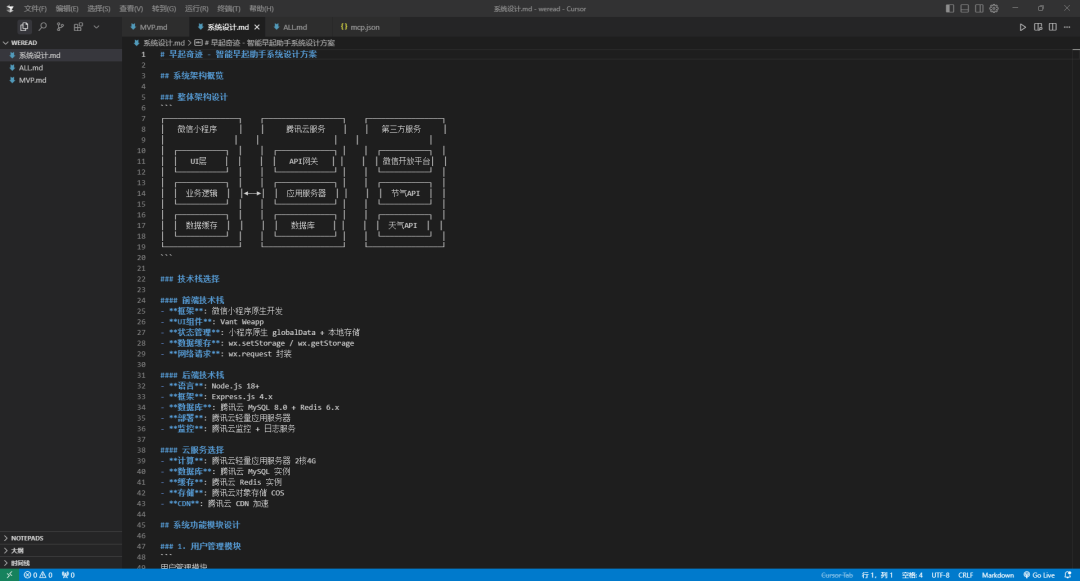Viewport: 1080px width, 581px height.
Task: Close the 系统设计.md tab
Action: 257,28
